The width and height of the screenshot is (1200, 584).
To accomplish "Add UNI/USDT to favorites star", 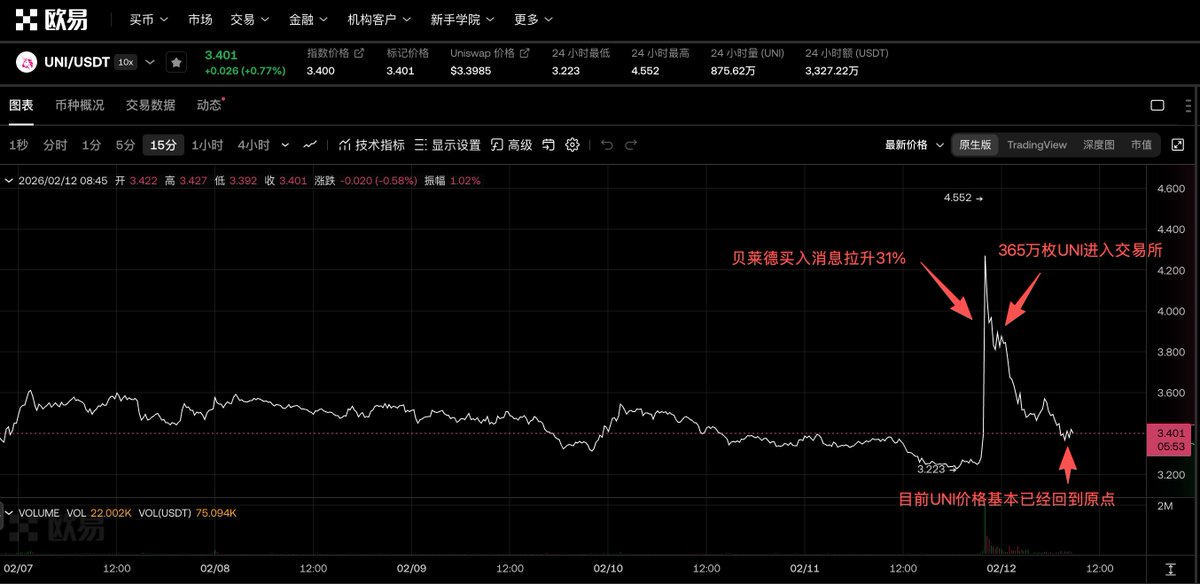I will 176,62.
